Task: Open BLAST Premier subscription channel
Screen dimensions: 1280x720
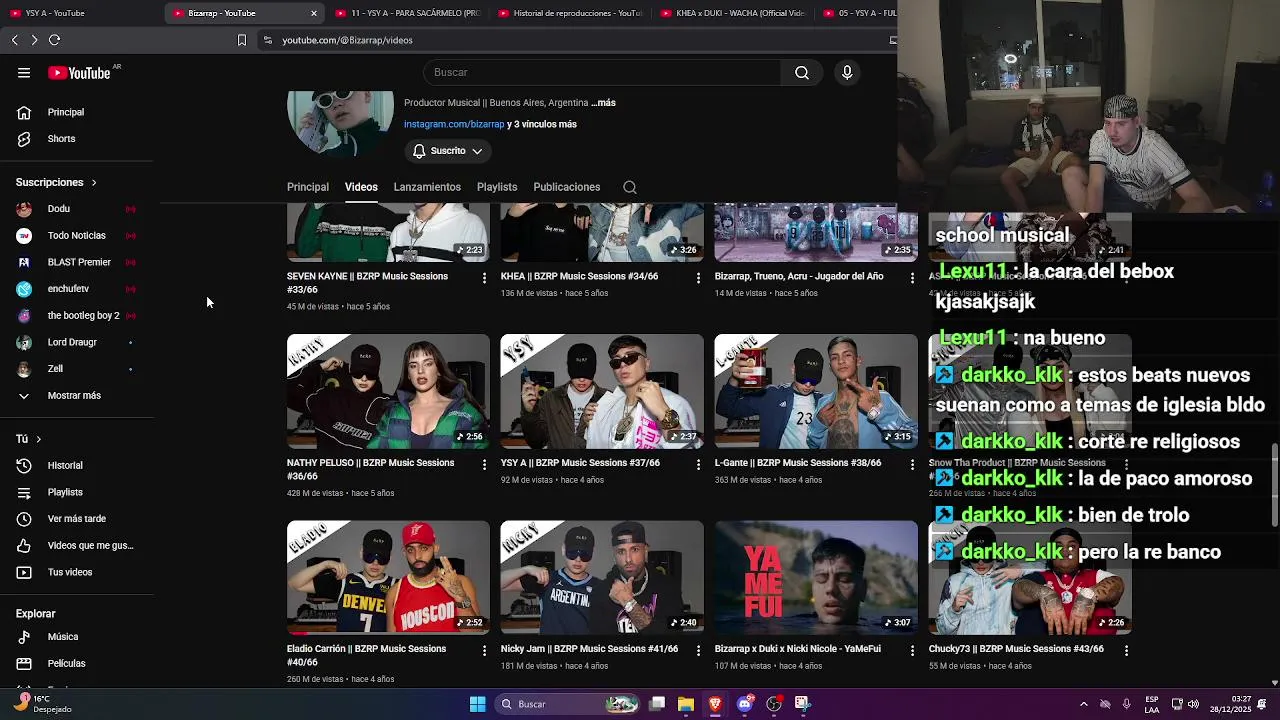Action: (x=77, y=262)
